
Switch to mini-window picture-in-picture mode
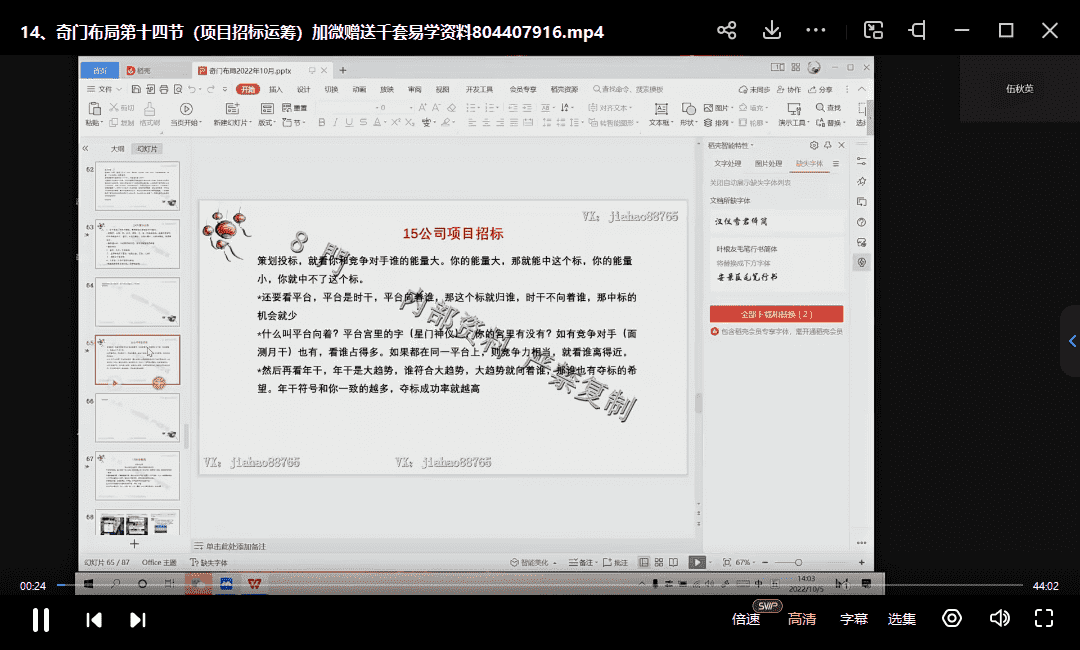click(x=874, y=31)
